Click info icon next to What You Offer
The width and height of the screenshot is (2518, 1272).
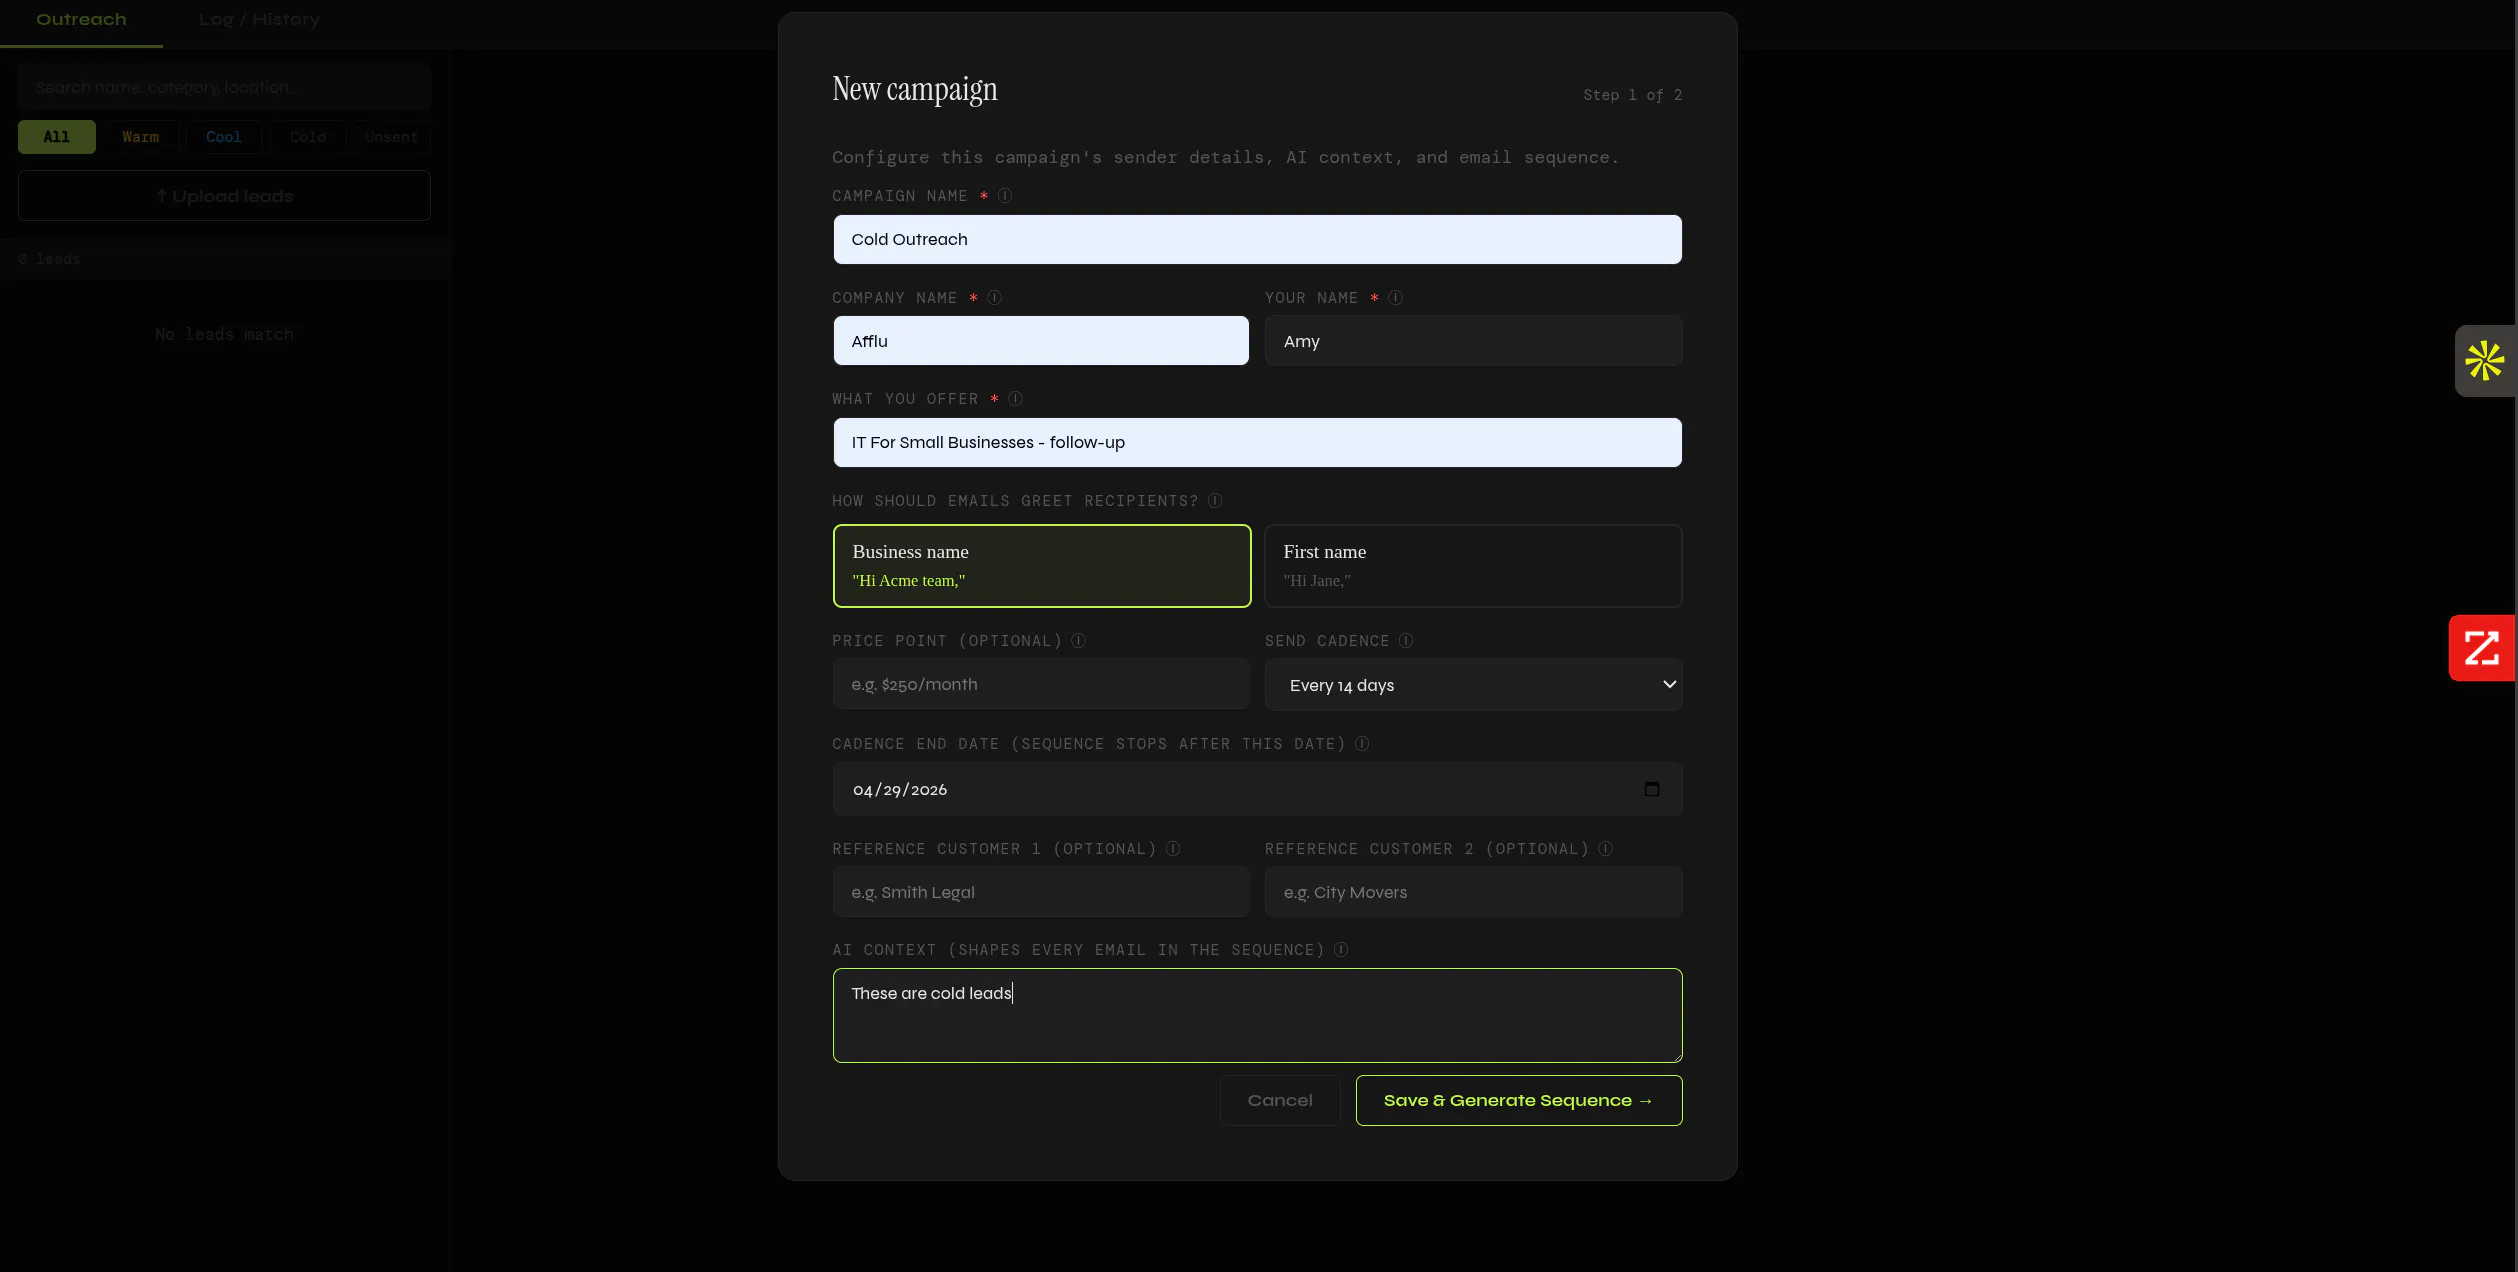point(1015,399)
